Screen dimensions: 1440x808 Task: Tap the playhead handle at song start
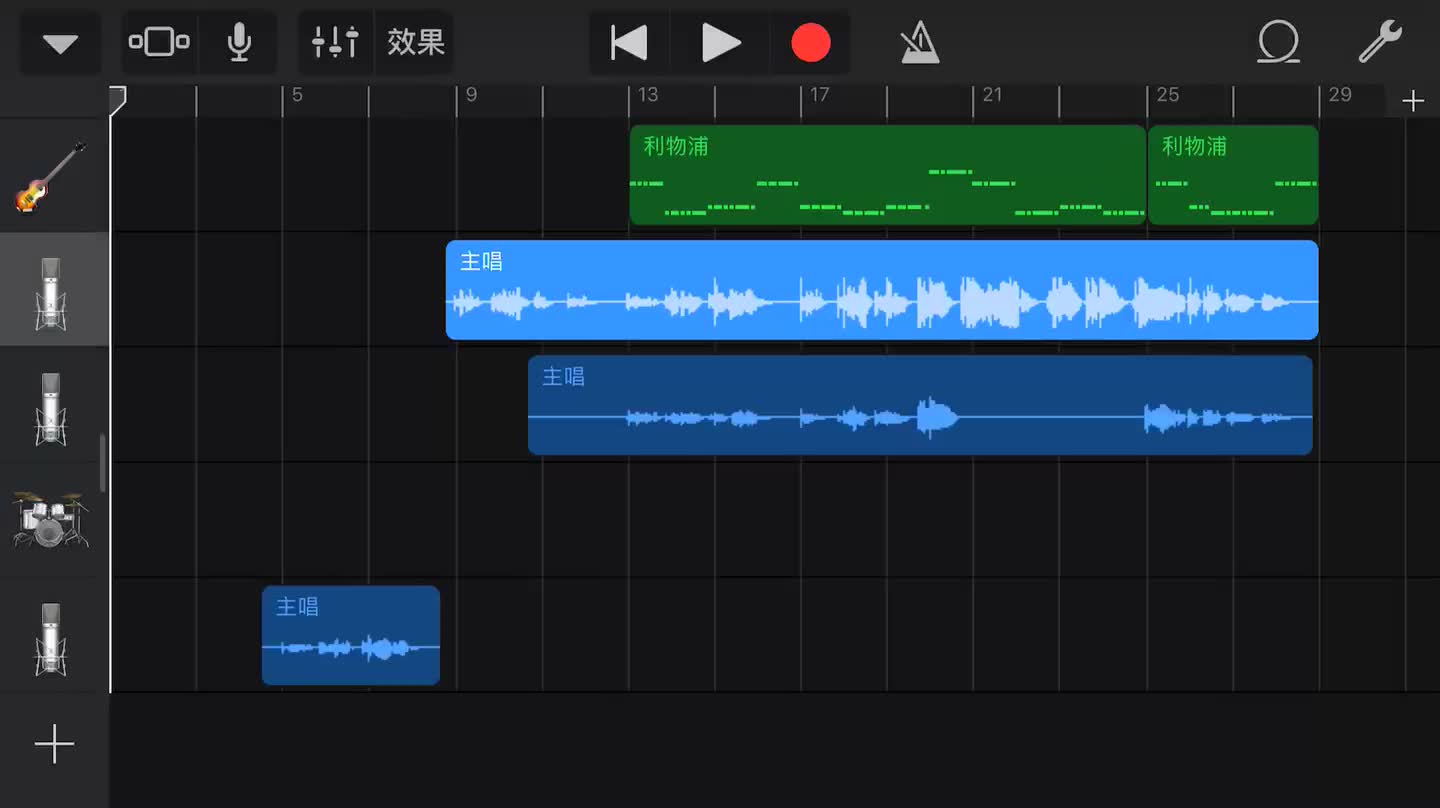coord(118,98)
